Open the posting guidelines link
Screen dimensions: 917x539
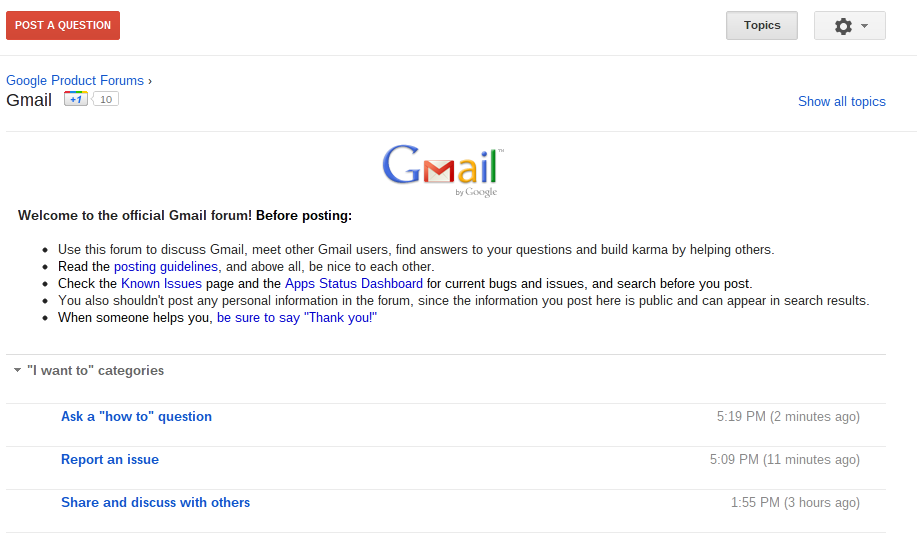click(x=166, y=267)
